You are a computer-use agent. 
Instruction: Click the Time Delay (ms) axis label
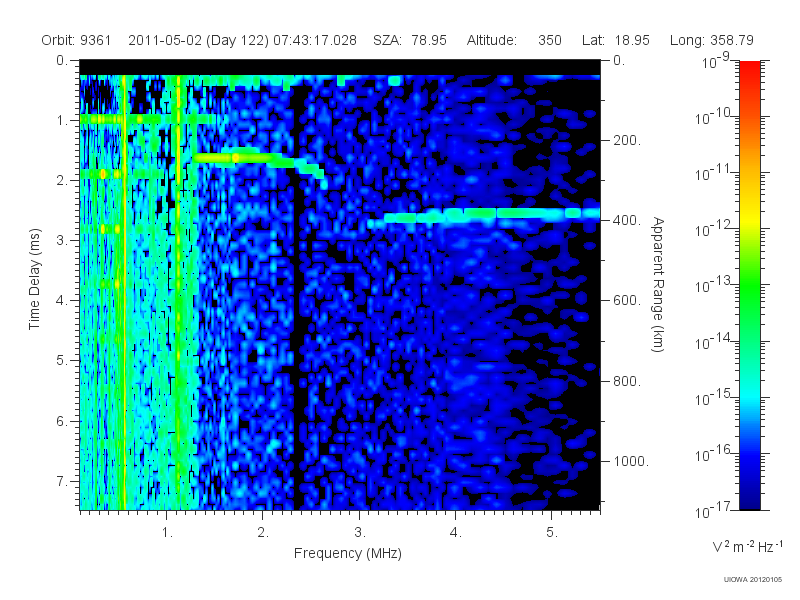click(x=34, y=279)
